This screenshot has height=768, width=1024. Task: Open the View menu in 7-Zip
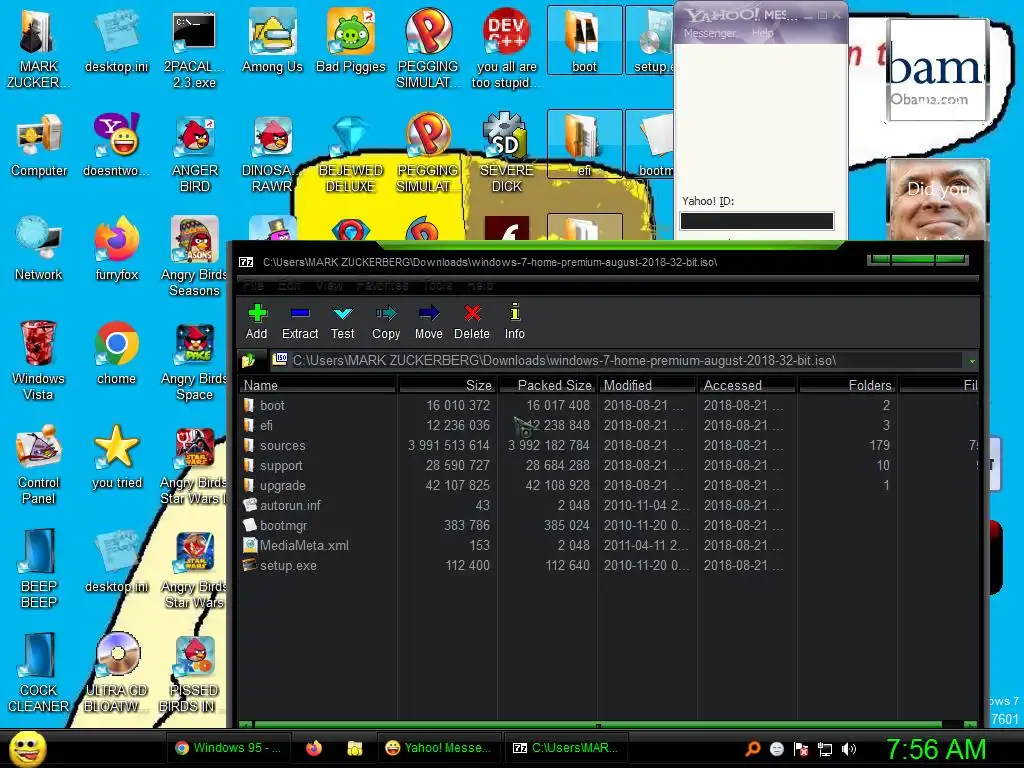coord(329,285)
